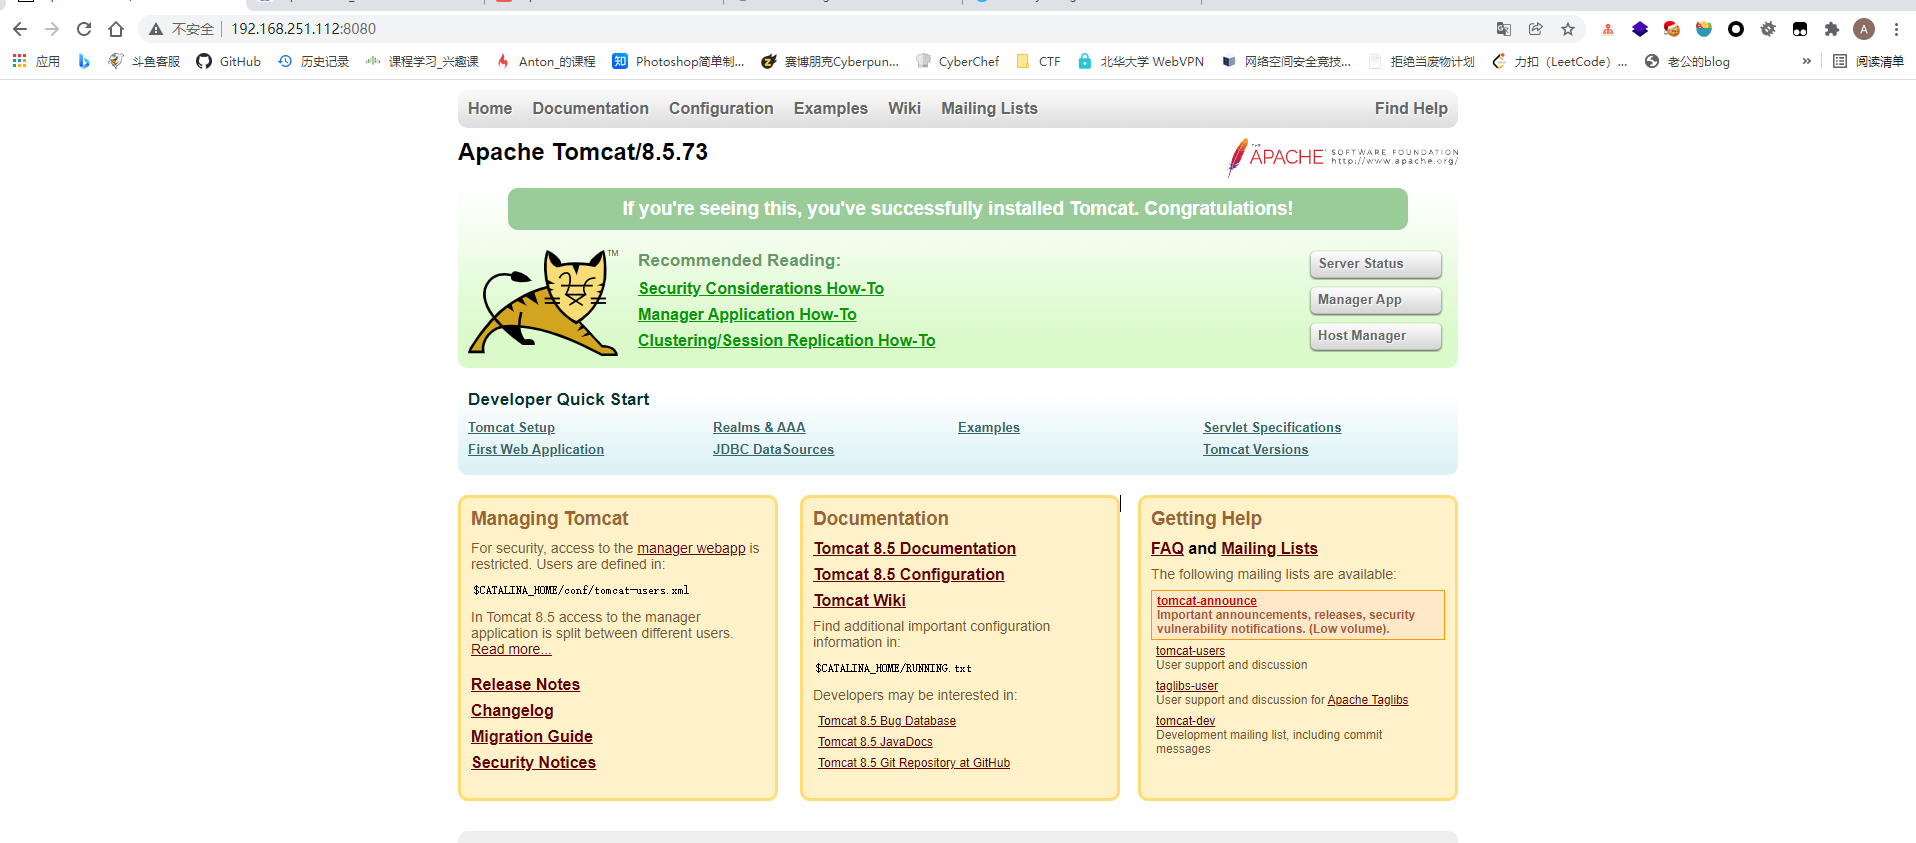Select Configuration in Tomcat navigation bar

[x=721, y=108]
